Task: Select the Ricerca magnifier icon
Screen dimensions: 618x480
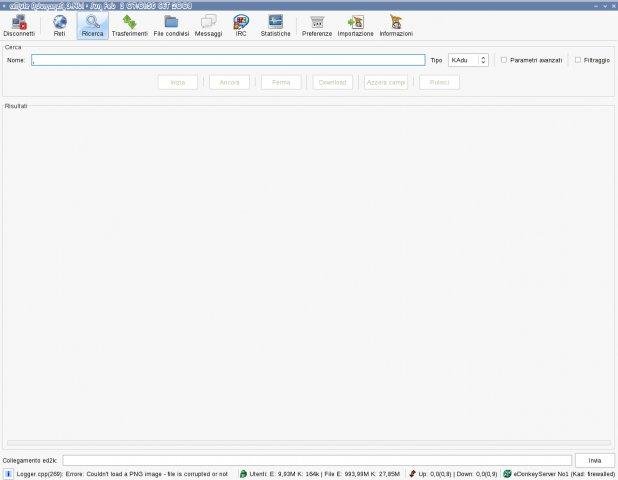Action: (93, 22)
